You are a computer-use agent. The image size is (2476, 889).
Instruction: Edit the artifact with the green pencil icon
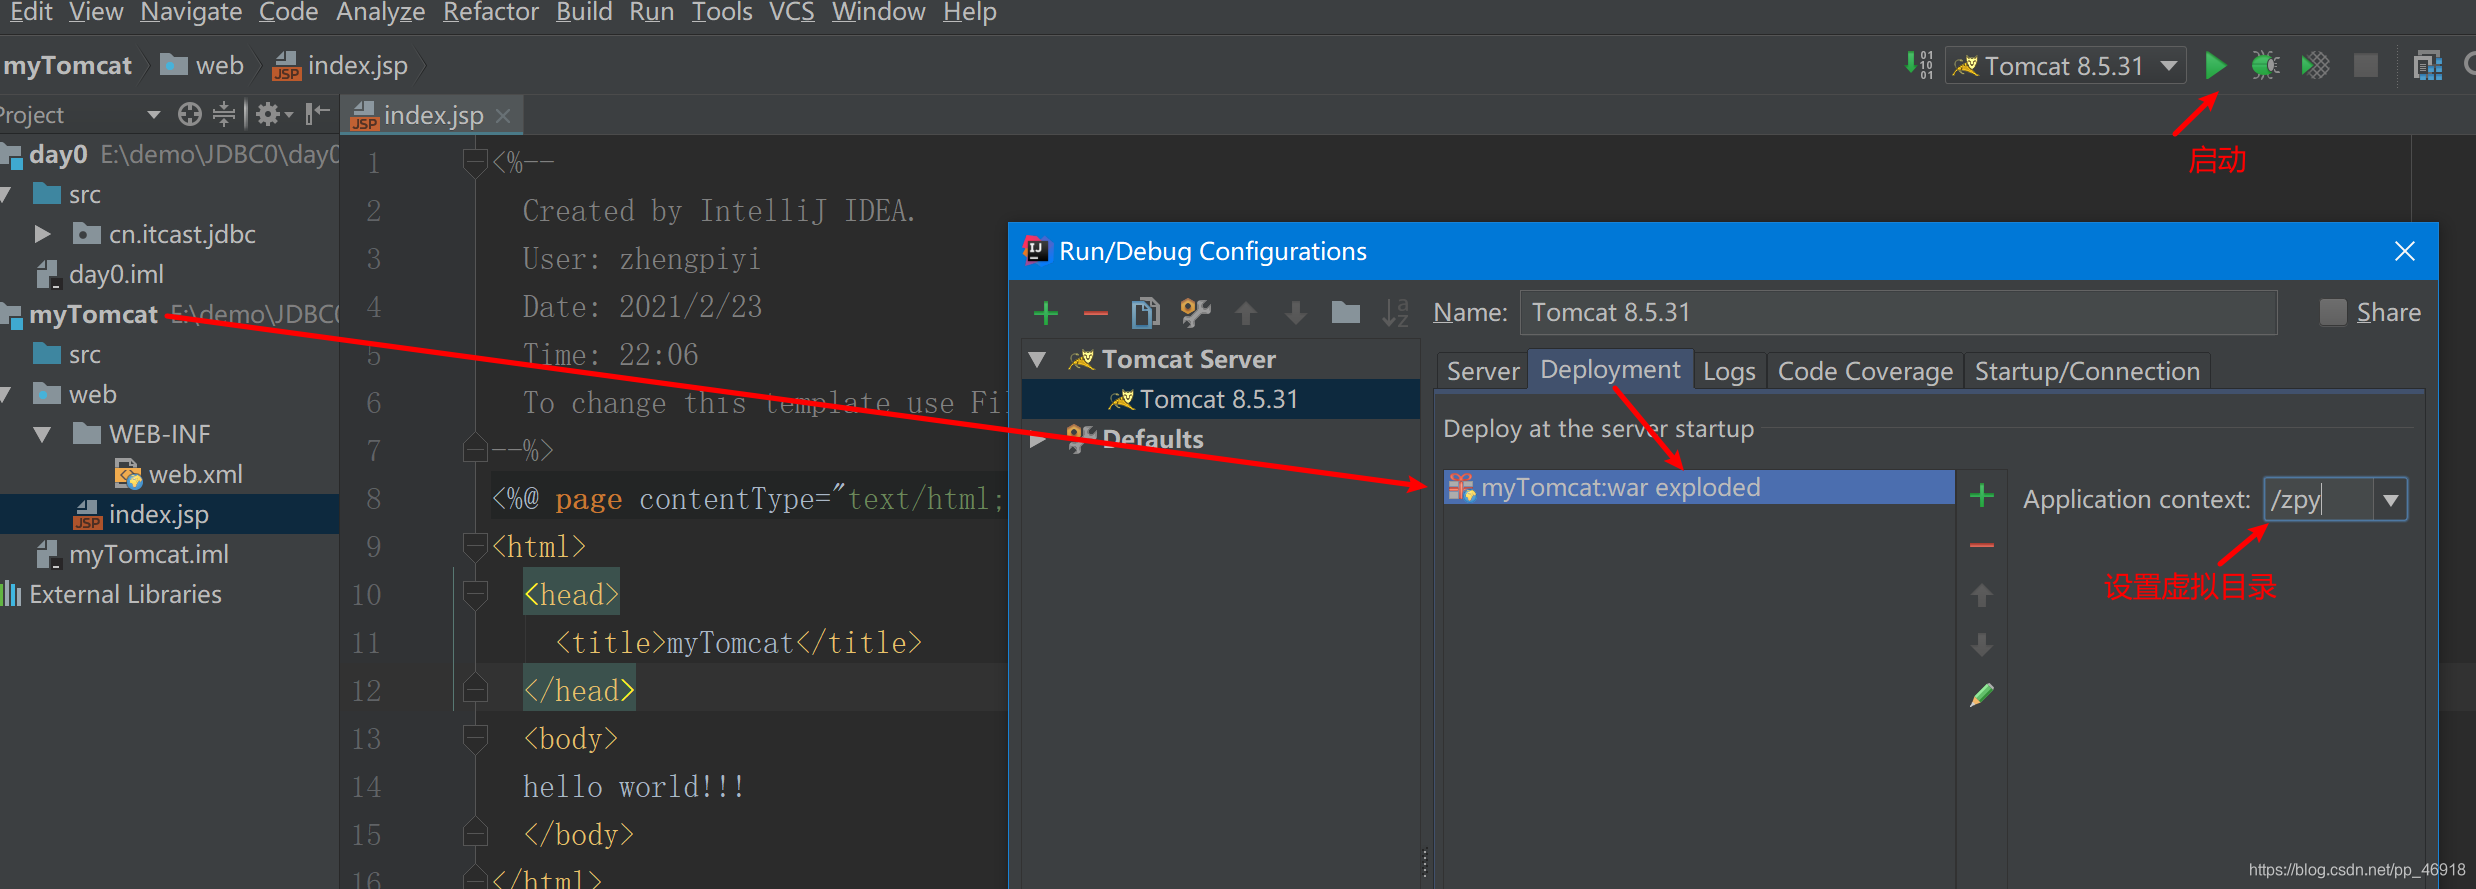tap(1982, 695)
